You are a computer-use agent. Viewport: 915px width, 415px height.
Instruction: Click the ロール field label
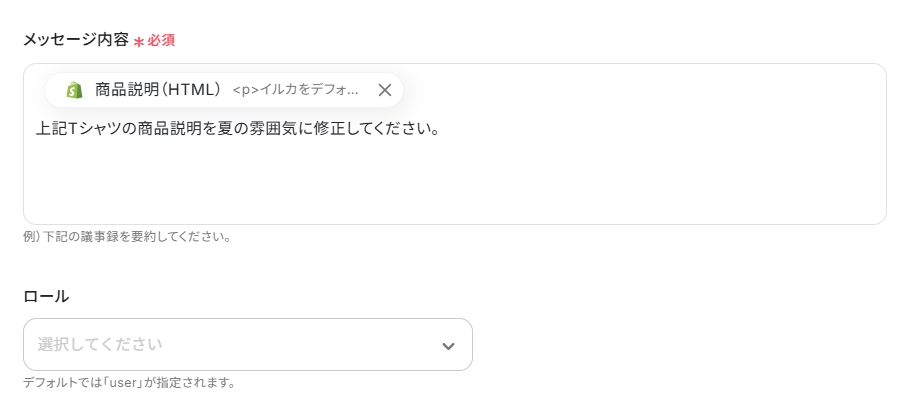pyautogui.click(x=46, y=296)
